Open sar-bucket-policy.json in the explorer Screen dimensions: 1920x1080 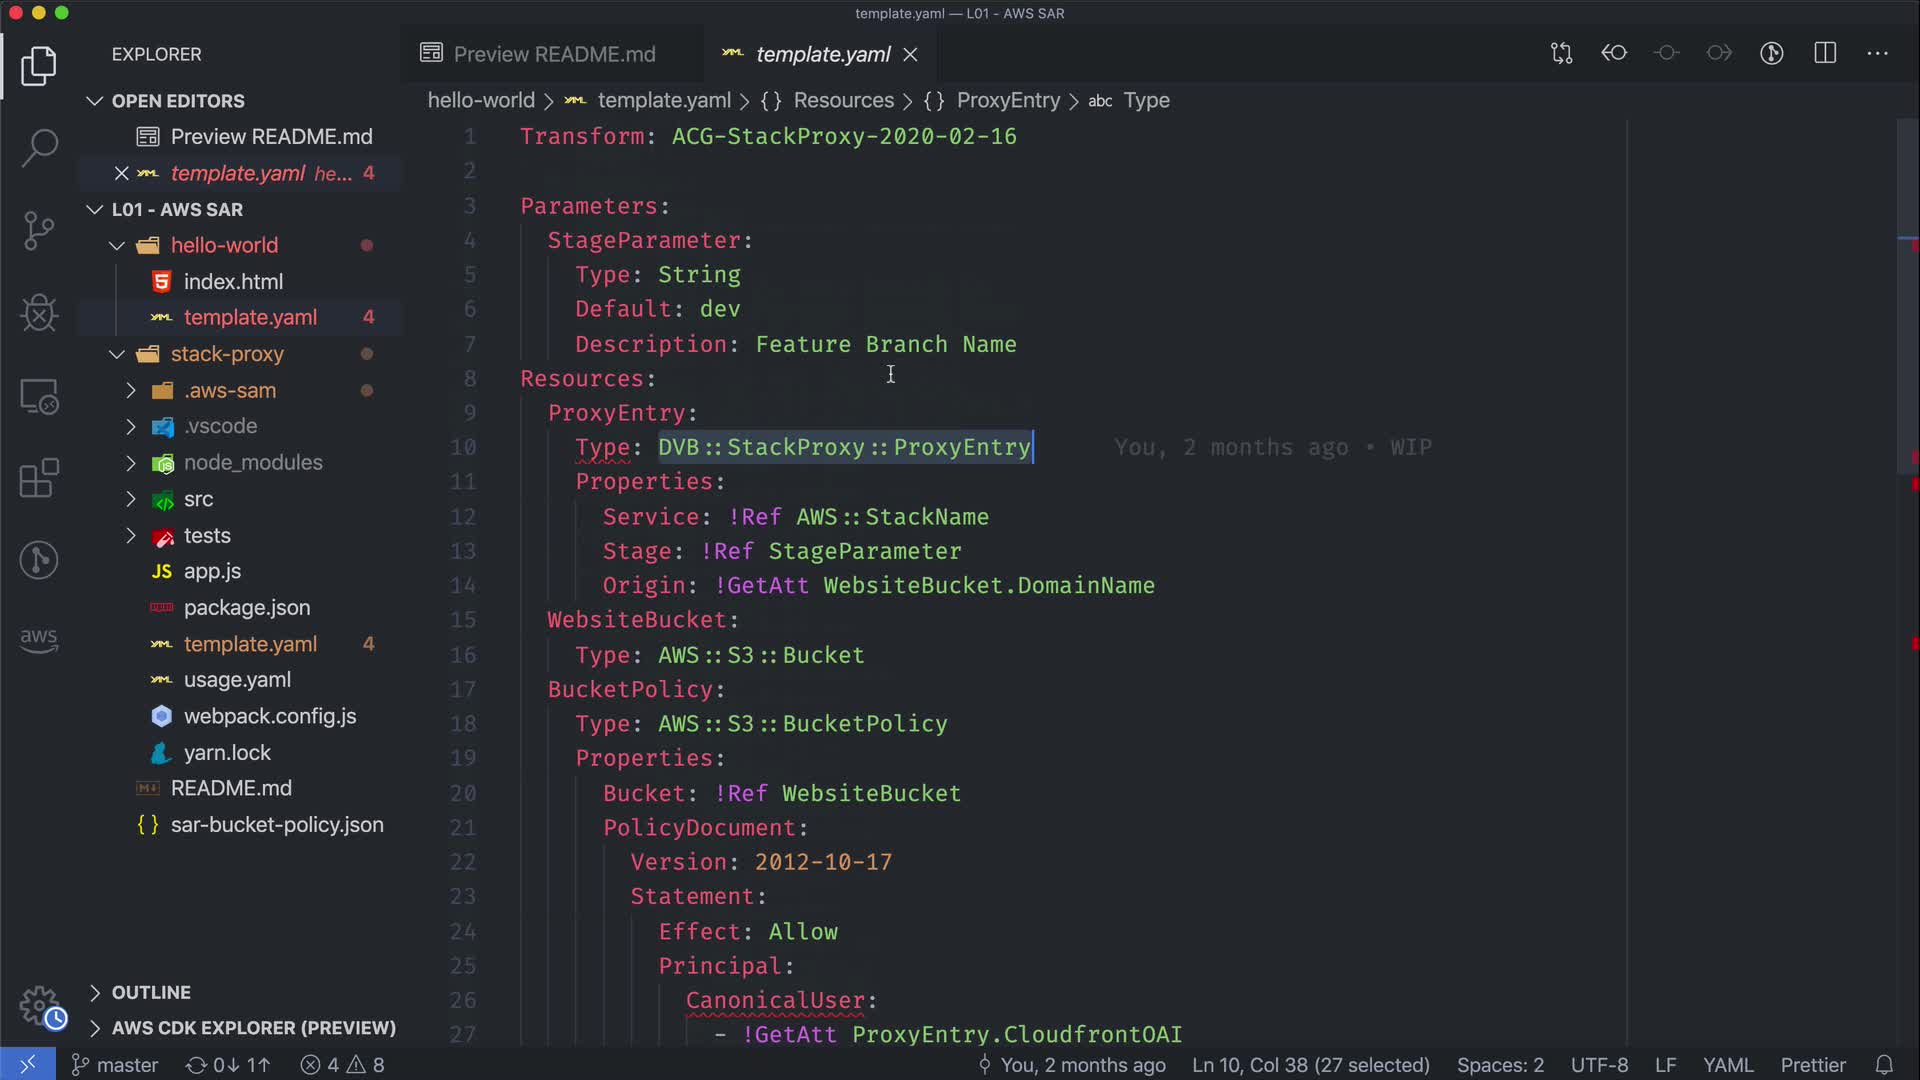pos(276,825)
